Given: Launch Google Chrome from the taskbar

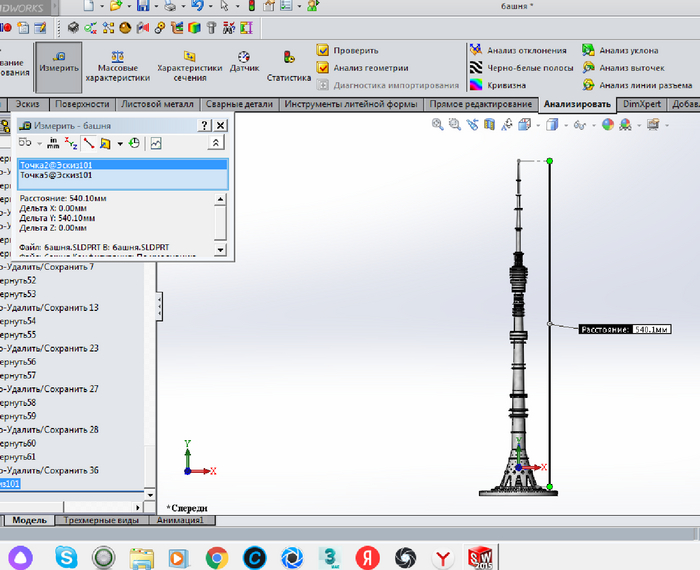Looking at the screenshot, I should point(216,555).
